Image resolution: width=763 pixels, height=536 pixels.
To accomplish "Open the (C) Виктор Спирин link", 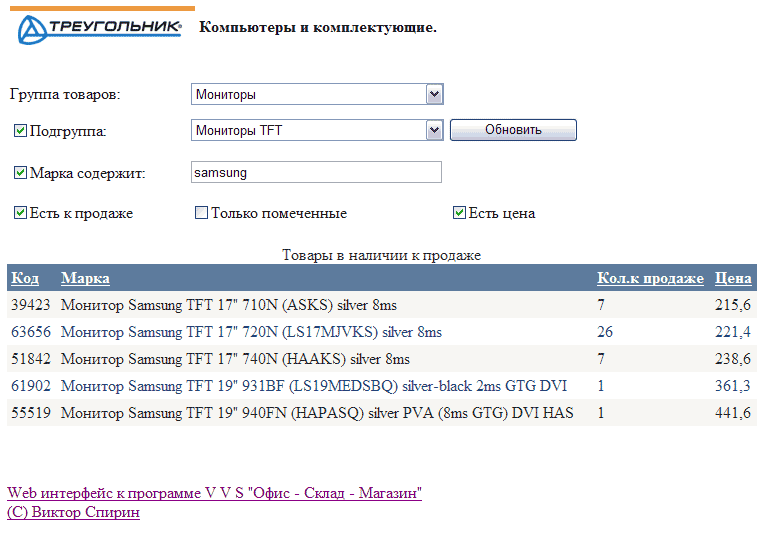I will pos(73,512).
